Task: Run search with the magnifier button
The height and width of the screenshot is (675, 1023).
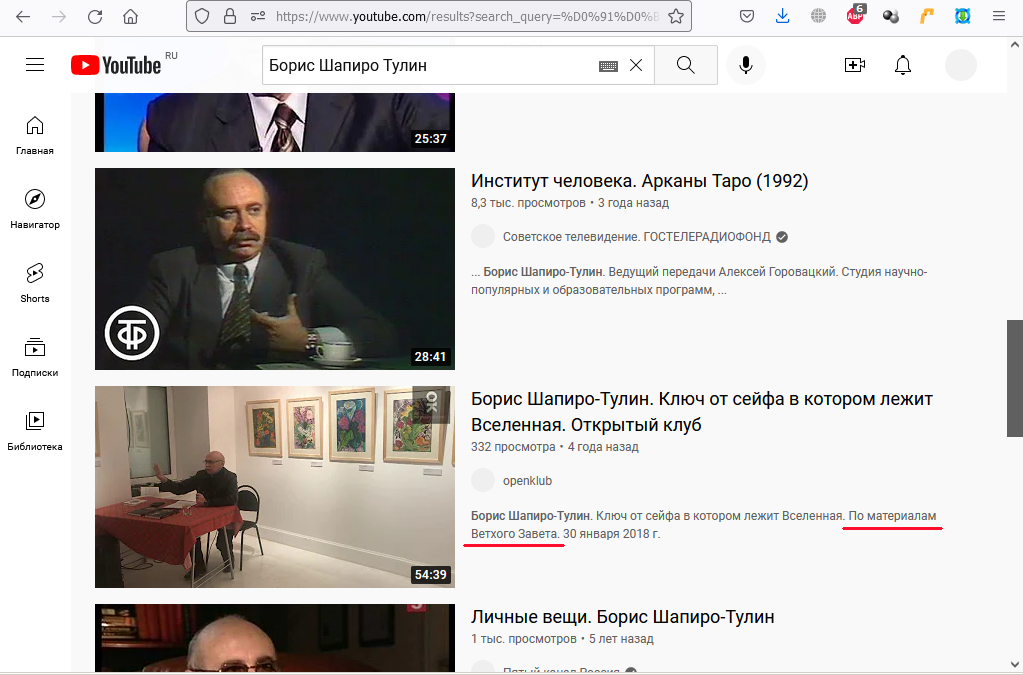Action: 686,65
